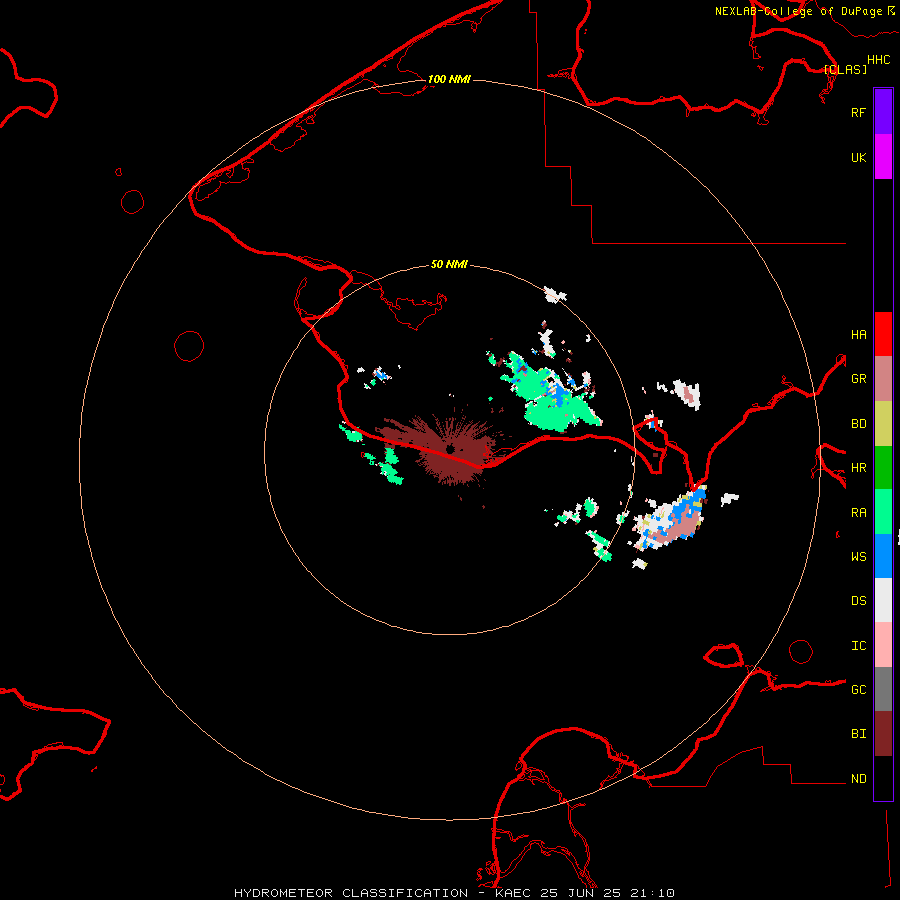Click the HR legend label

pyautogui.click(x=858, y=468)
